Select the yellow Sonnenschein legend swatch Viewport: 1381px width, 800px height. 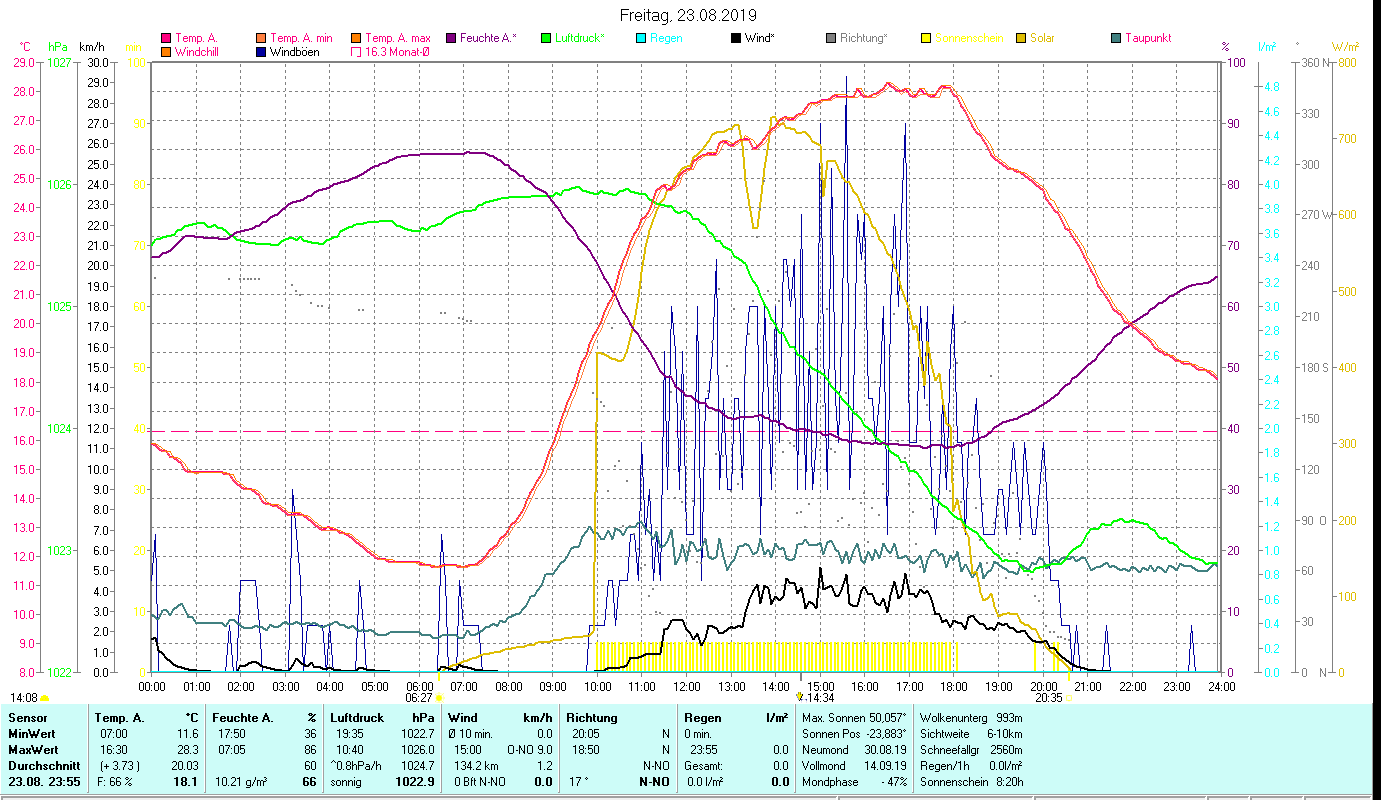click(926, 38)
